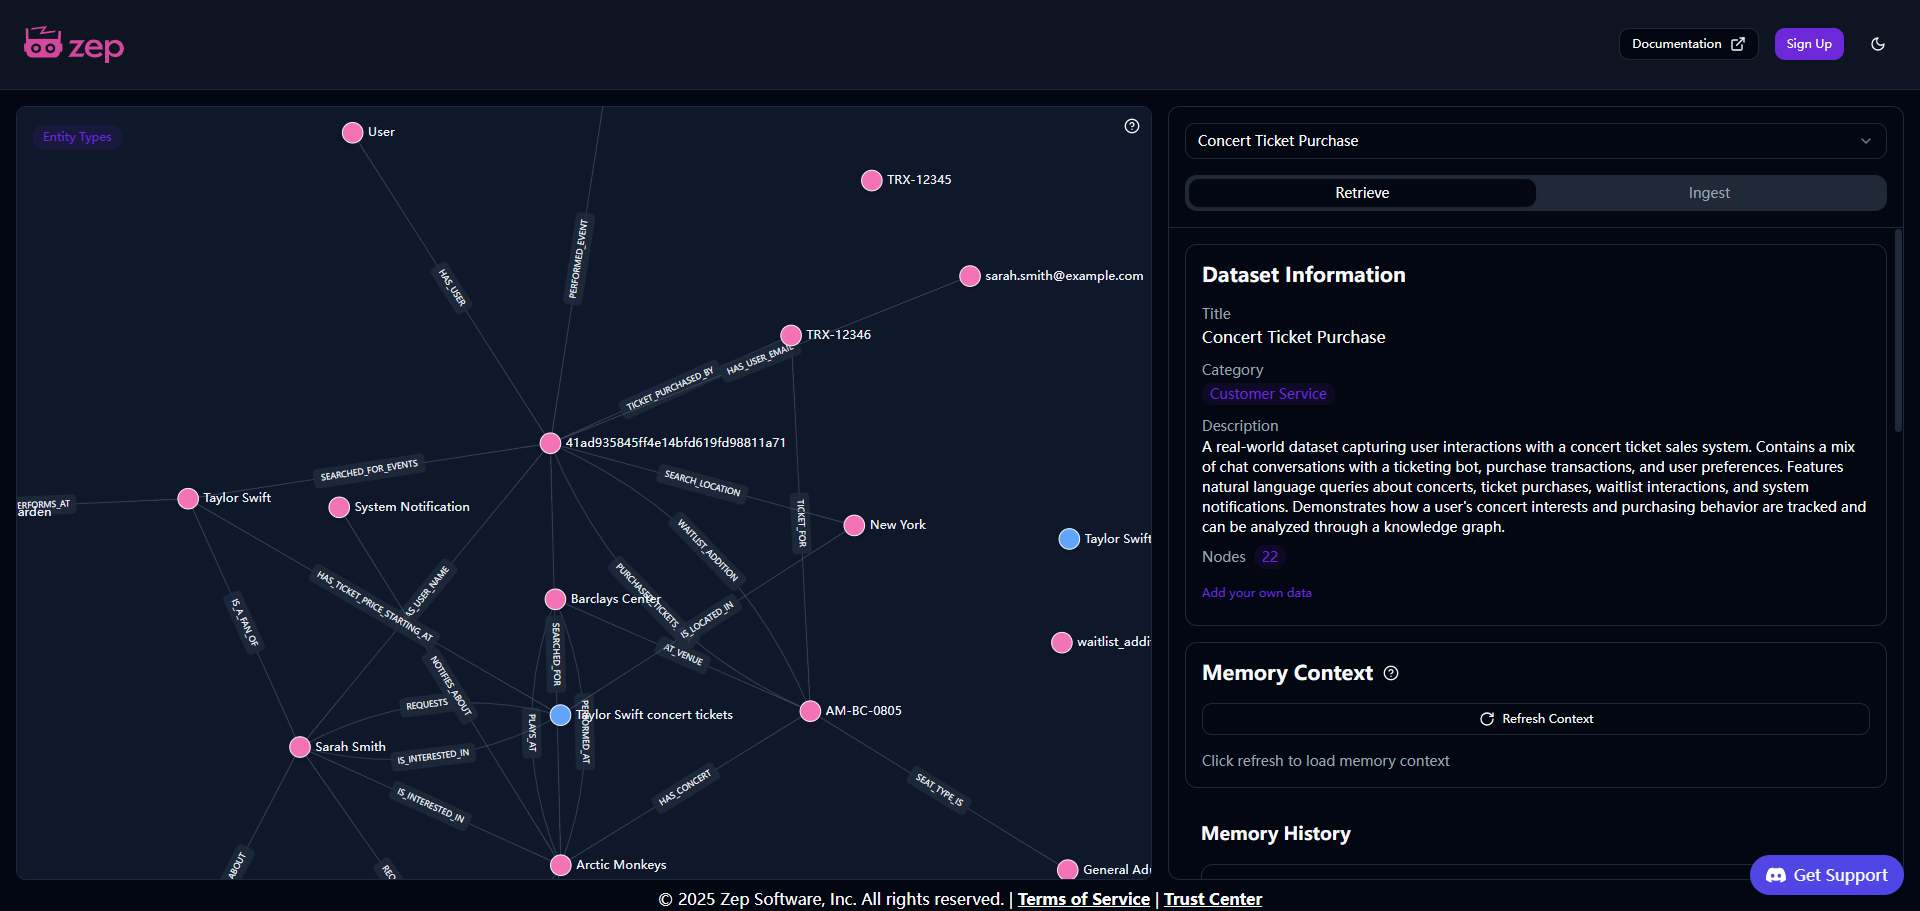1920x911 pixels.
Task: Click the NOTIFIES_ABOUT edge label
Action: (451, 686)
